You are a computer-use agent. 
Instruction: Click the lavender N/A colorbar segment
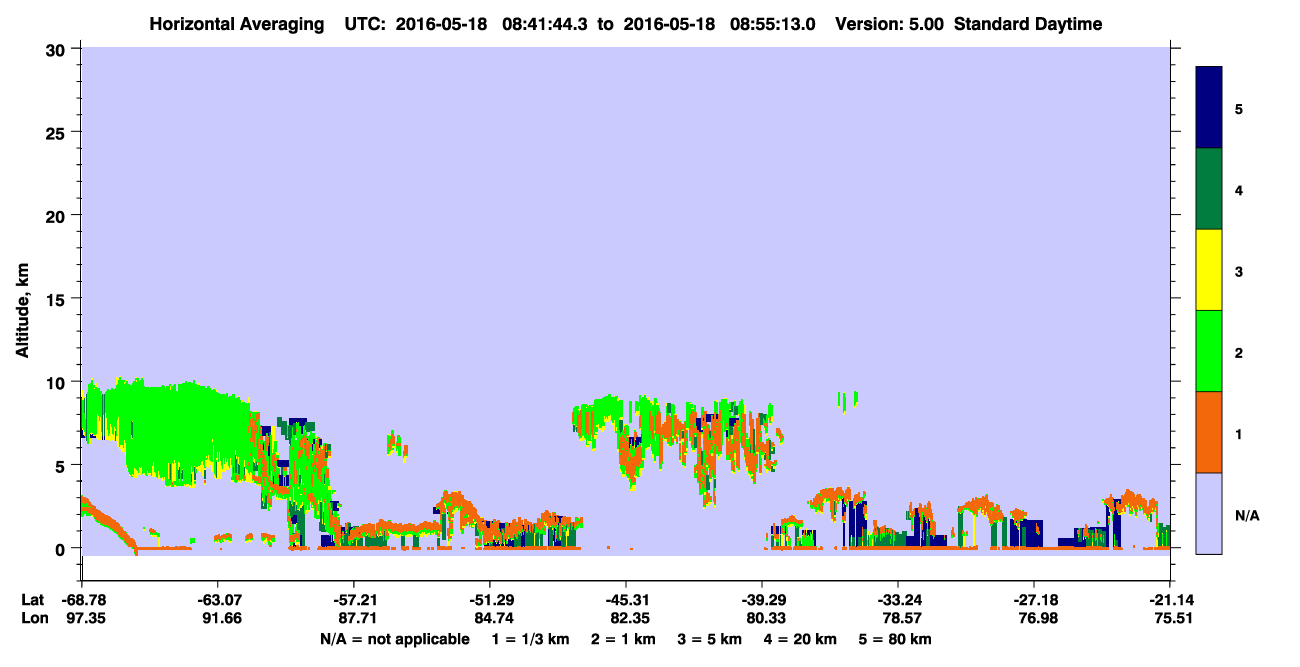coord(1209,513)
